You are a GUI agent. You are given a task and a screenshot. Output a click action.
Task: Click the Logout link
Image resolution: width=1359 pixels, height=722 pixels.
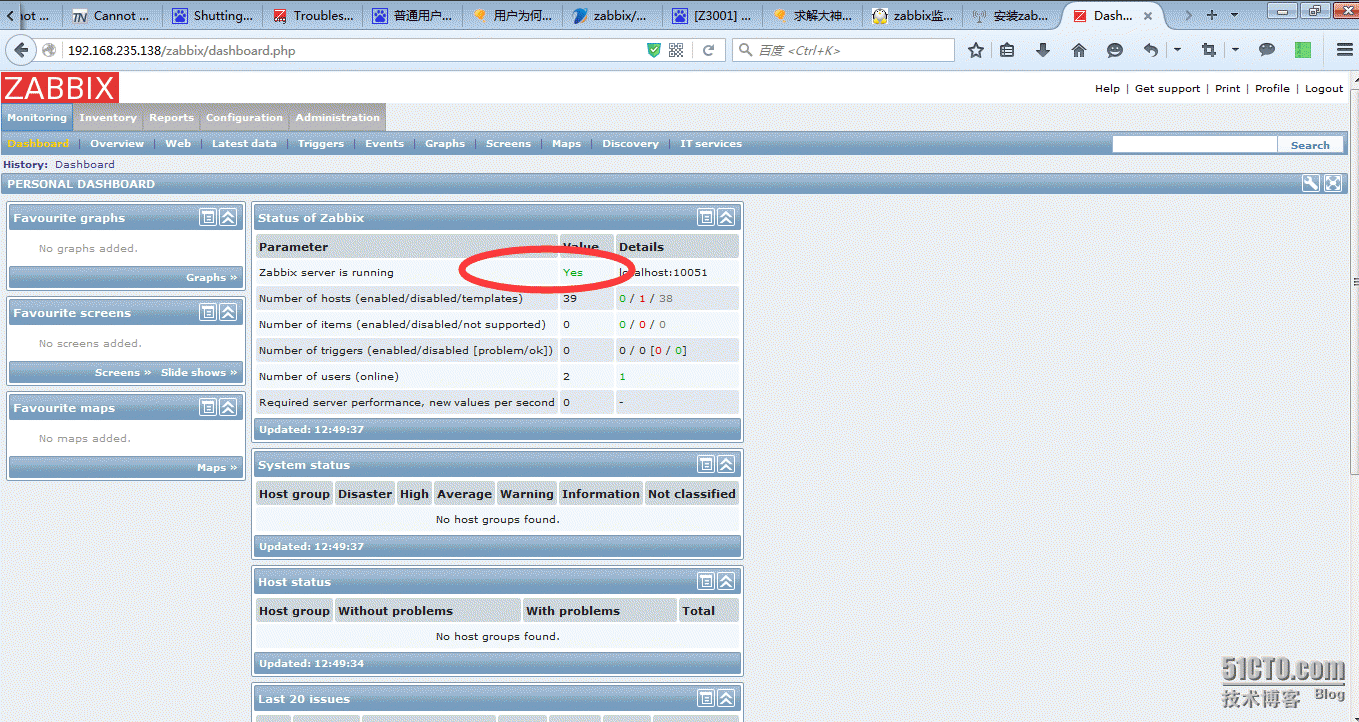[x=1324, y=88]
